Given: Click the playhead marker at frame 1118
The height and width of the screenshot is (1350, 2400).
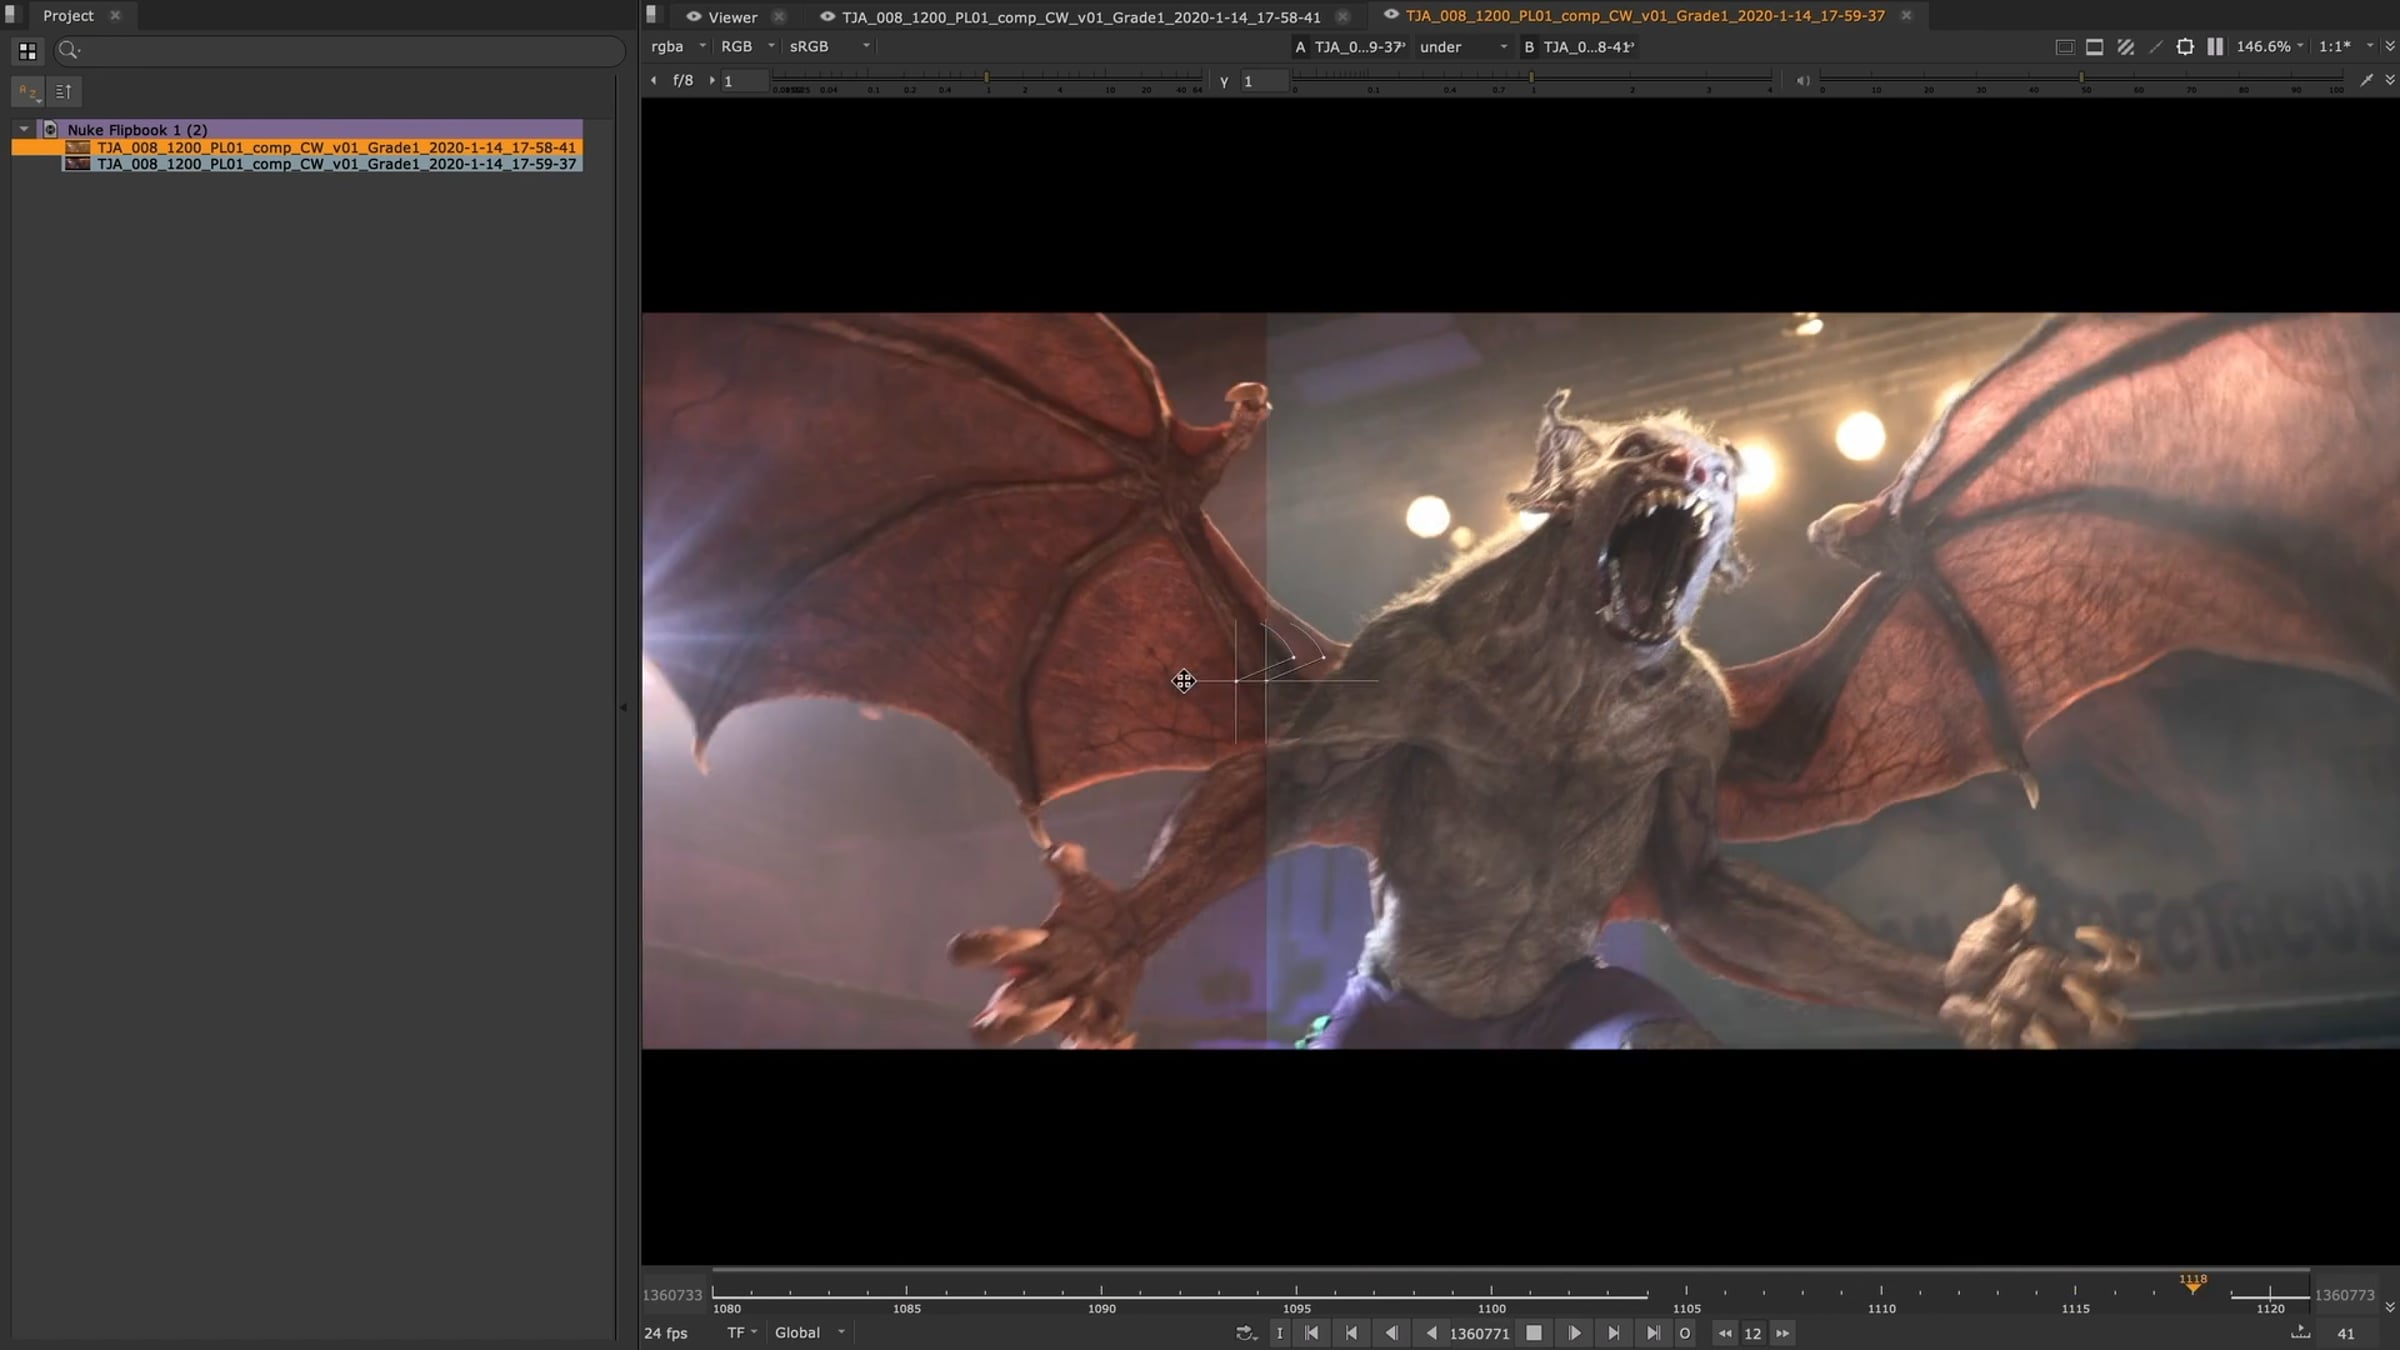Looking at the screenshot, I should tap(2193, 1284).
